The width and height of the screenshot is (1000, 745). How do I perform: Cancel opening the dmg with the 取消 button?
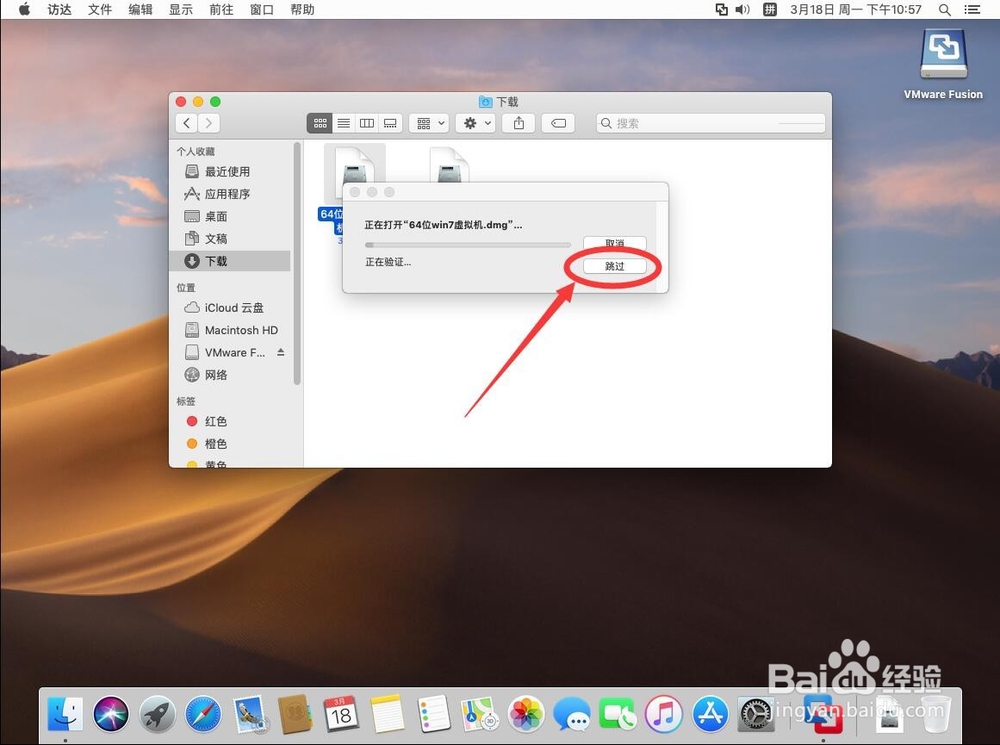613,243
